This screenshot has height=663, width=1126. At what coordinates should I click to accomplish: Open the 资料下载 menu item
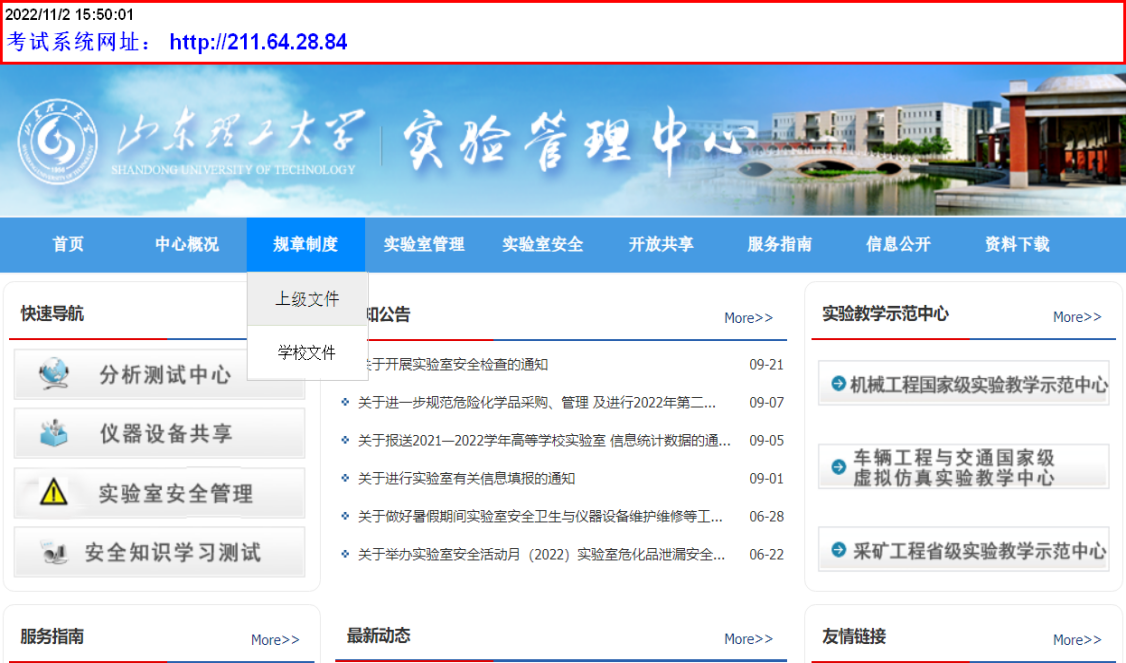tap(1017, 244)
